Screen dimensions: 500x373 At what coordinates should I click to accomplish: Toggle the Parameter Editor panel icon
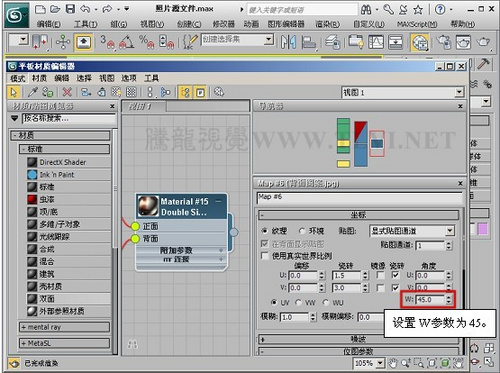pos(200,92)
